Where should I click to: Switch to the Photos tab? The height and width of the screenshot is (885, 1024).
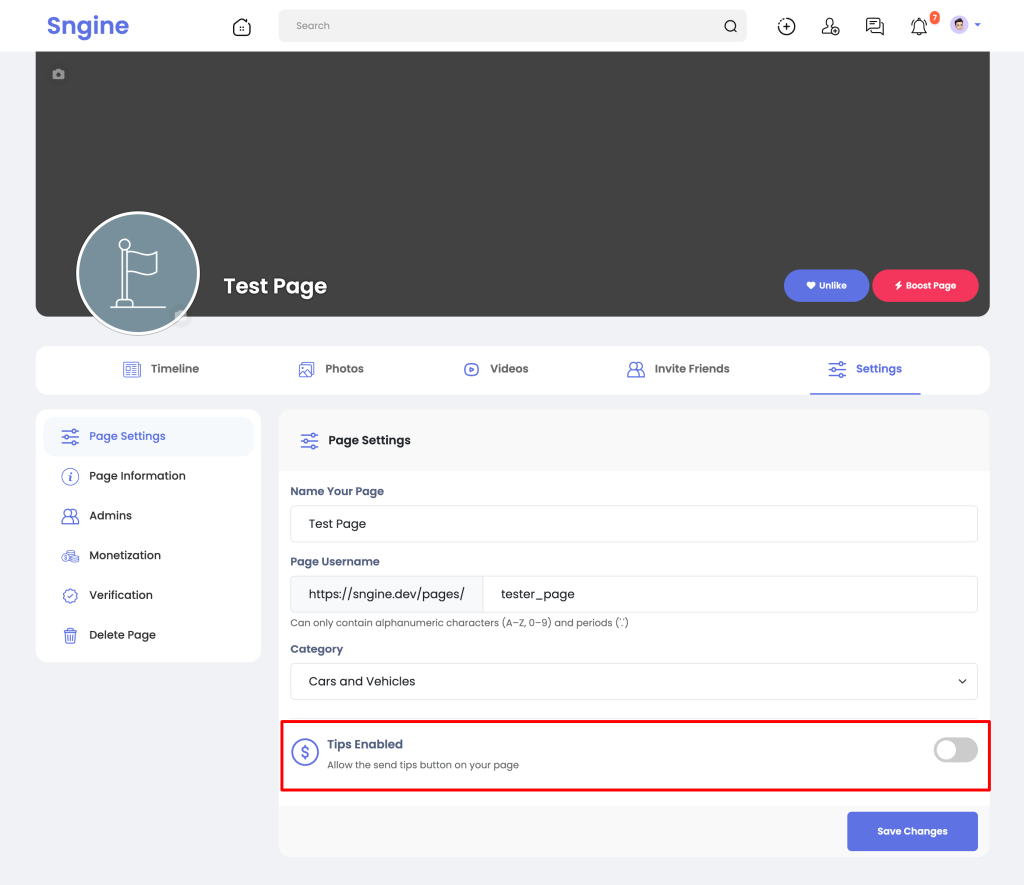[331, 369]
